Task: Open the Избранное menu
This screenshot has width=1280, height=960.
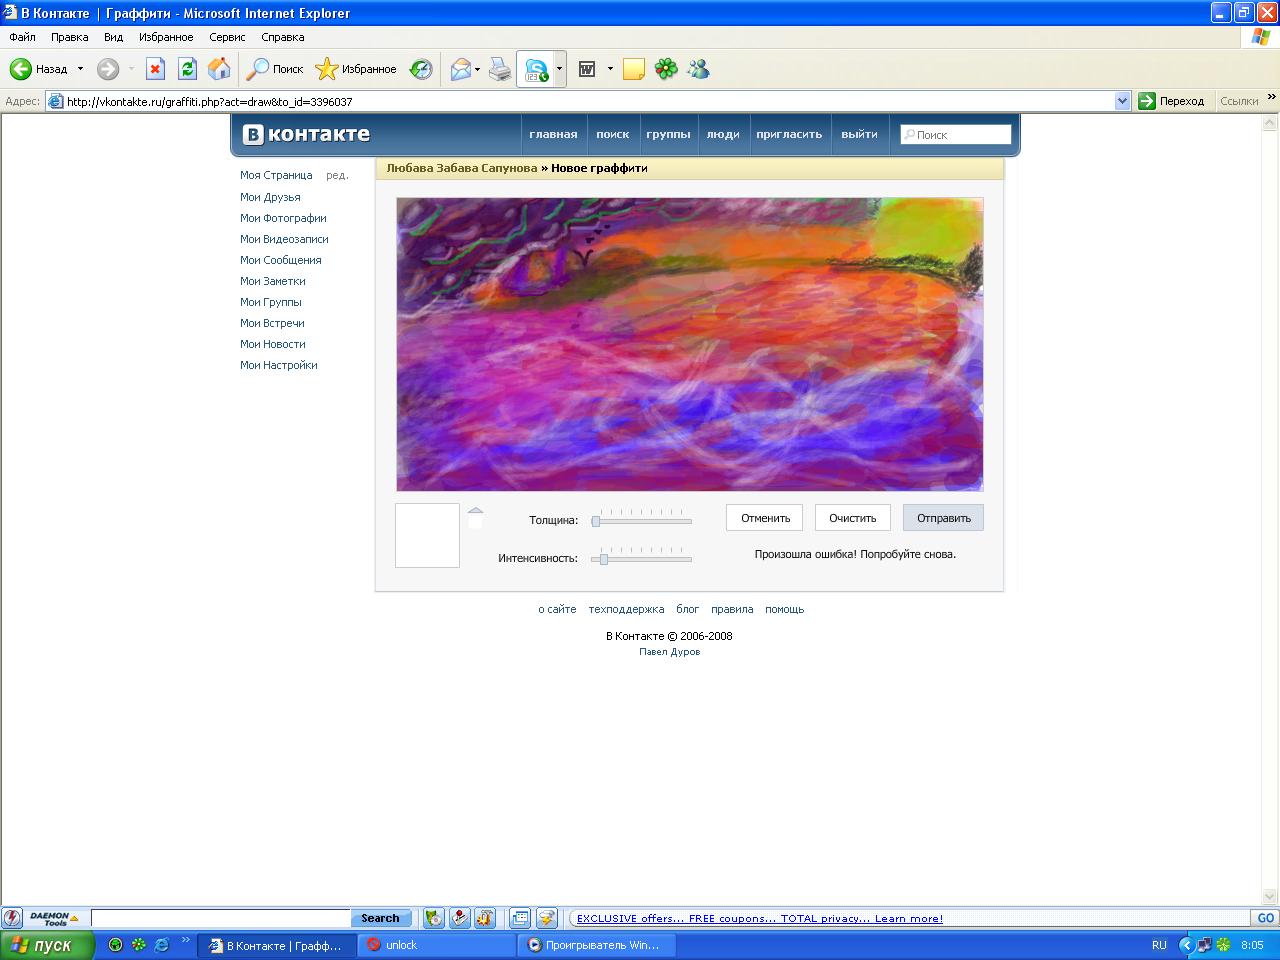Action: pos(166,37)
